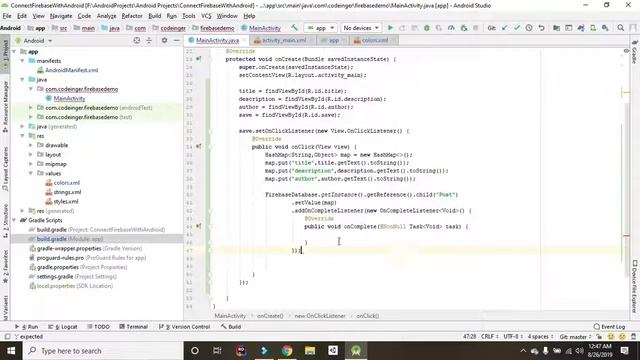Open Project panel settings gear icon
Screen dimensions: 640x360
click(164, 40)
